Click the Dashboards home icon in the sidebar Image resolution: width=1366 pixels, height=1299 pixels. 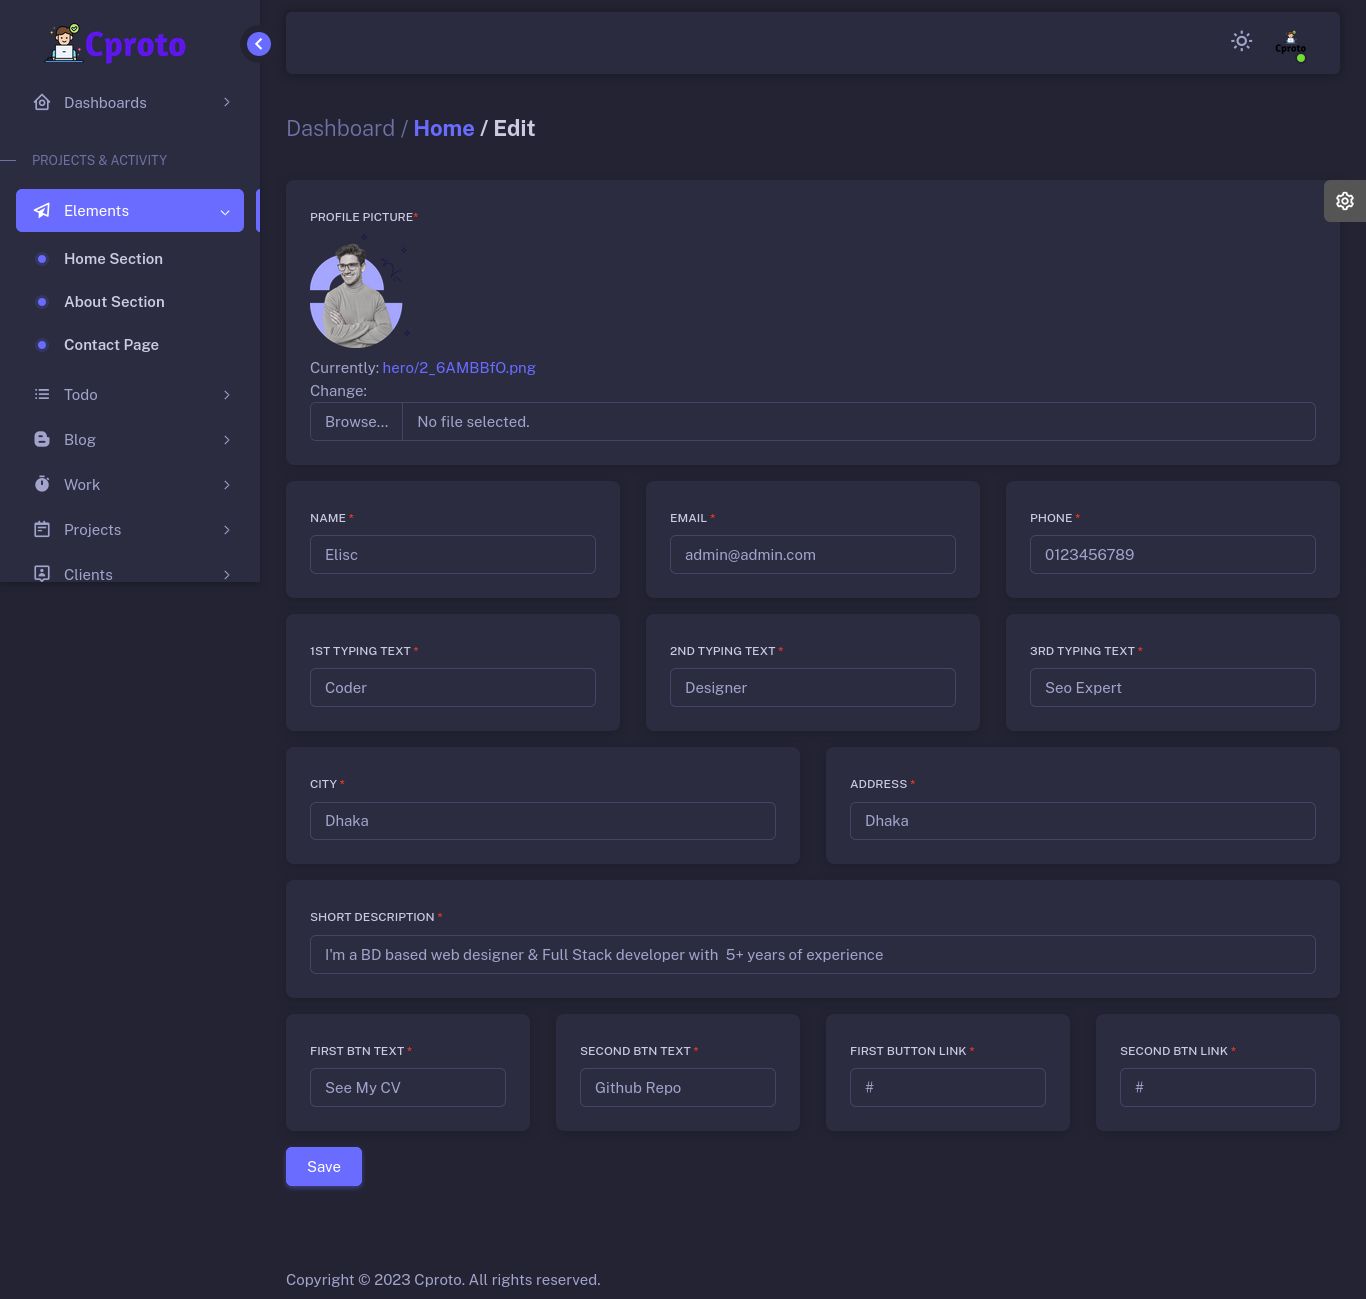(42, 102)
